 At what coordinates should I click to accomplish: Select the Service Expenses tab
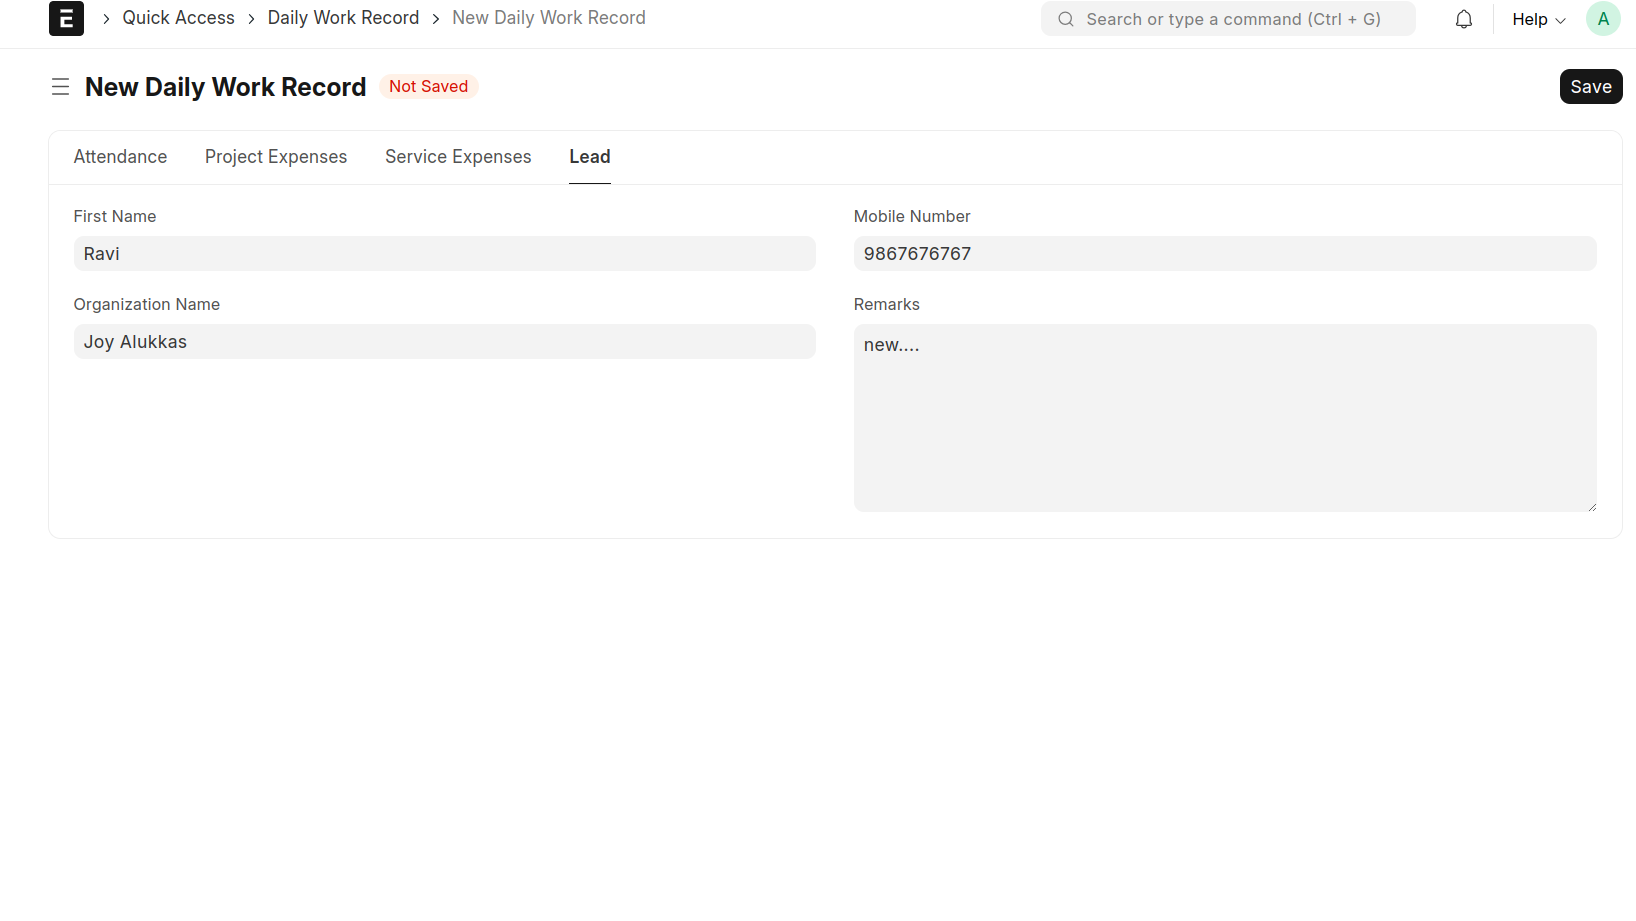(x=458, y=157)
